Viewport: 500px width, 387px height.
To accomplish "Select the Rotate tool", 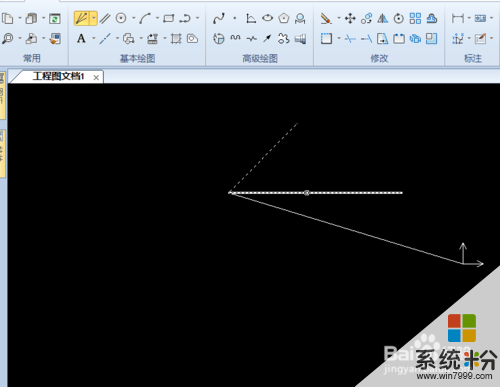I will point(399,18).
